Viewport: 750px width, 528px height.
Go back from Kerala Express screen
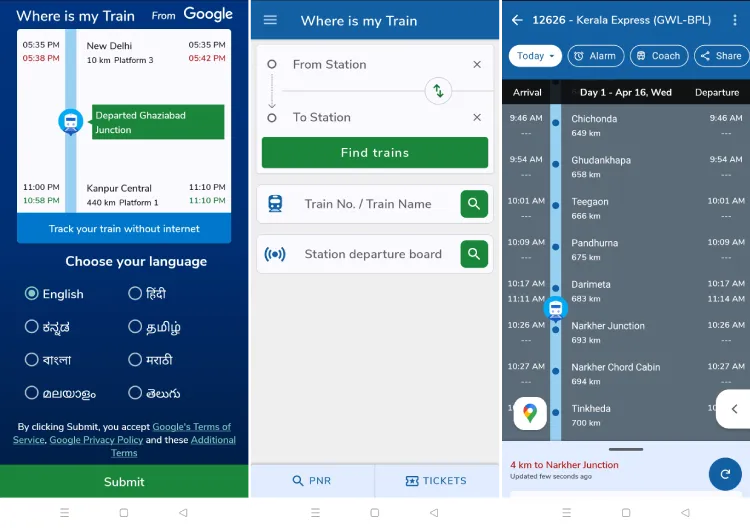click(517, 20)
